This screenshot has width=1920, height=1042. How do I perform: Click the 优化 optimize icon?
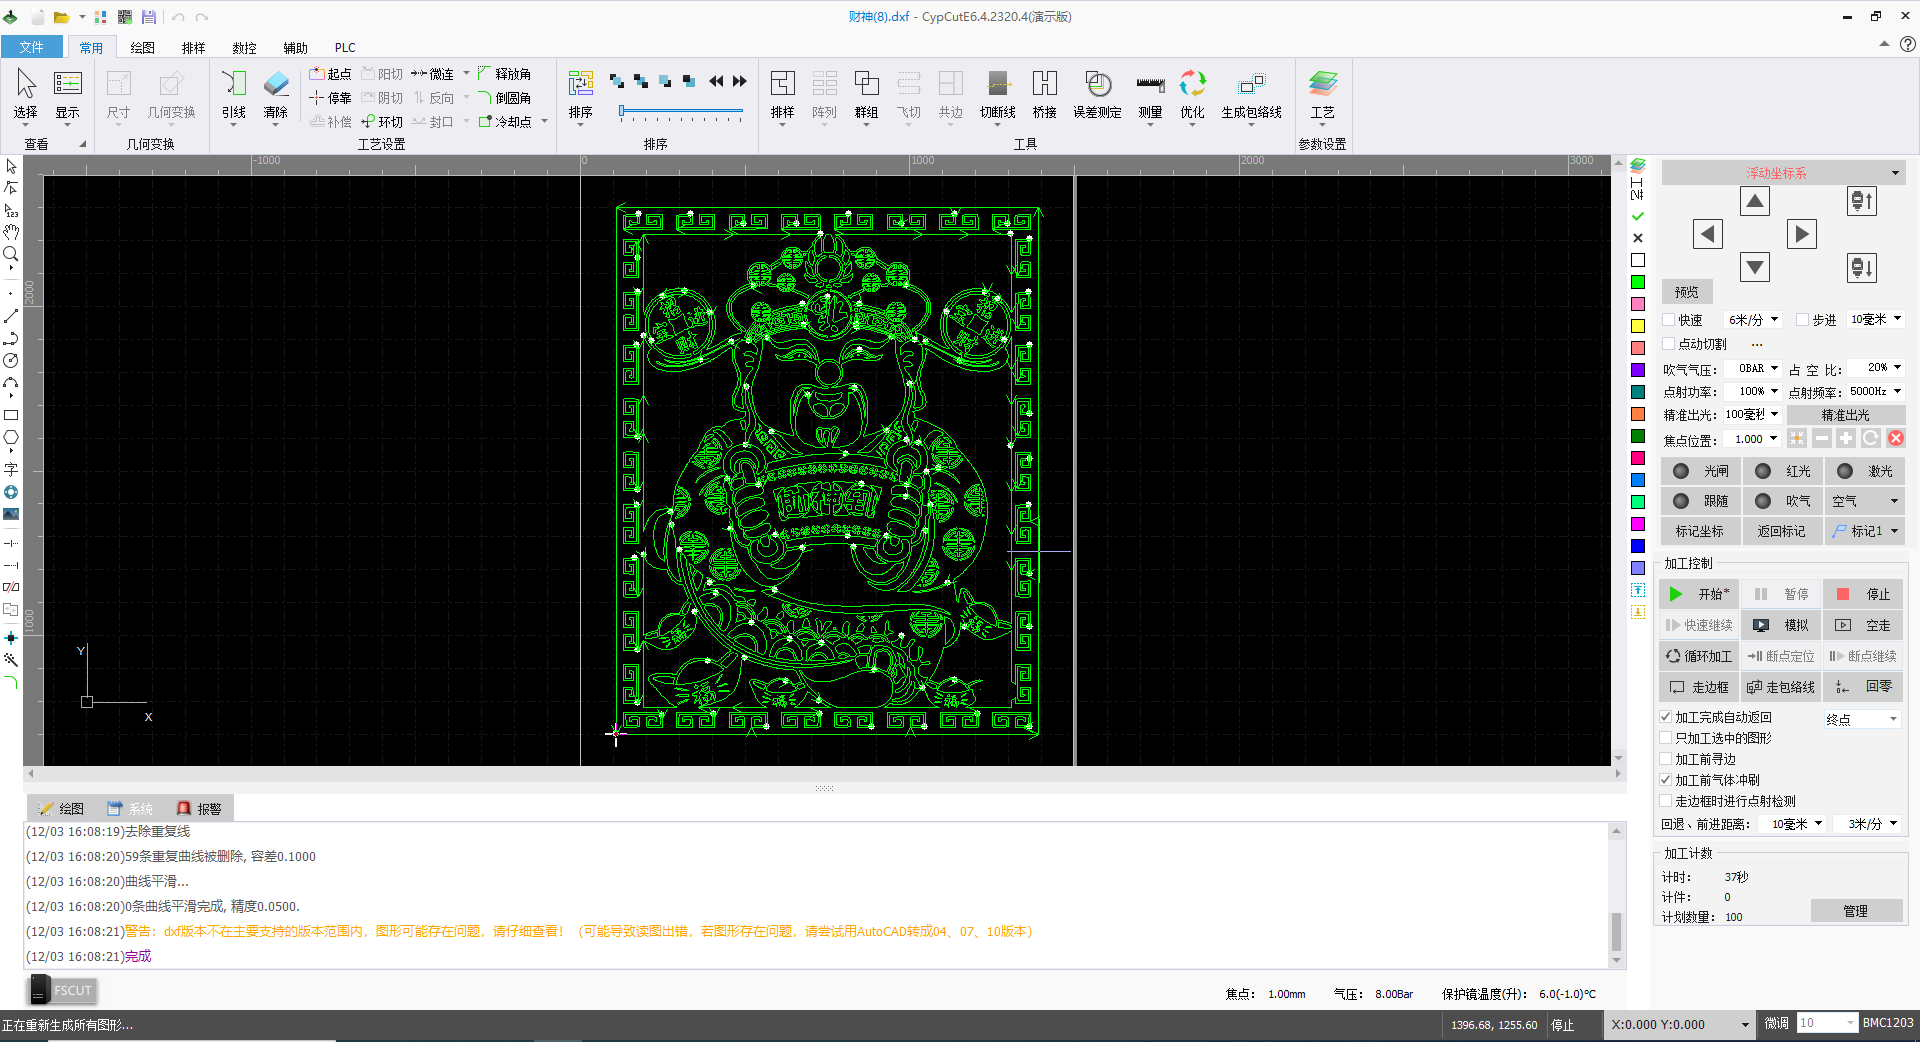[x=1193, y=94]
